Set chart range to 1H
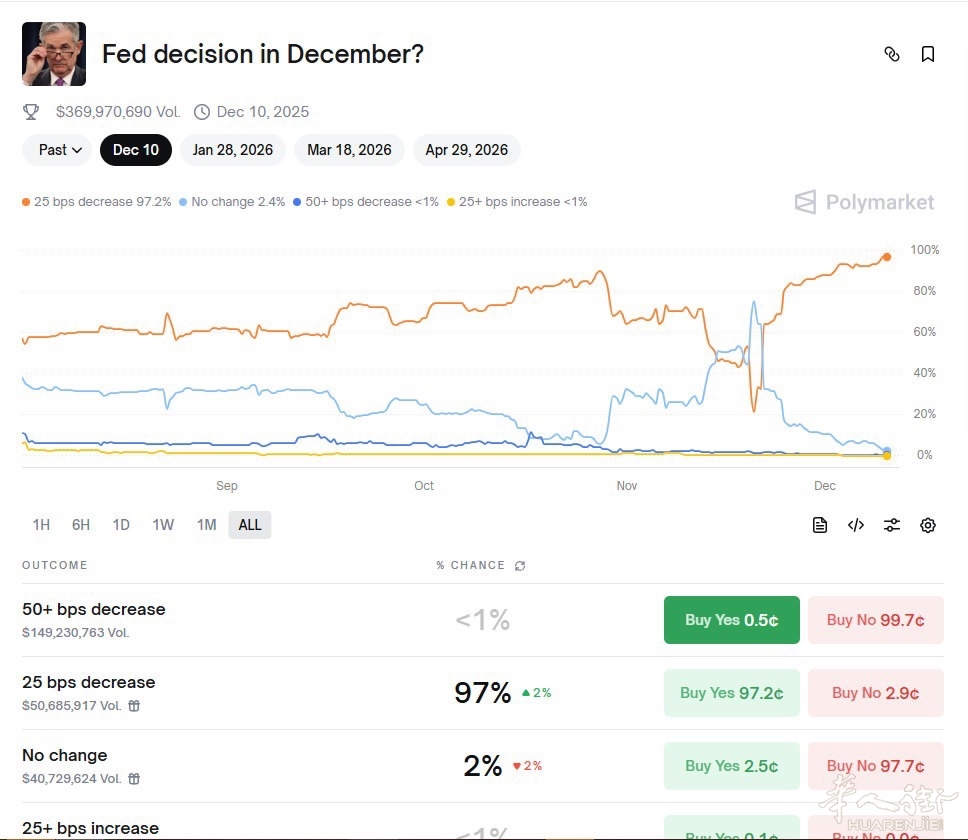The height and width of the screenshot is (840, 968). point(41,525)
